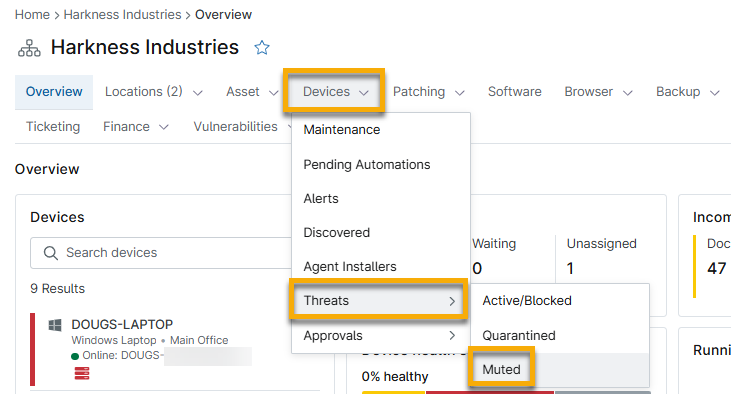Viewport: 731px width, 394px height.
Task: Open the DOUGS-LAPTOP device entry
Action: tap(122, 325)
